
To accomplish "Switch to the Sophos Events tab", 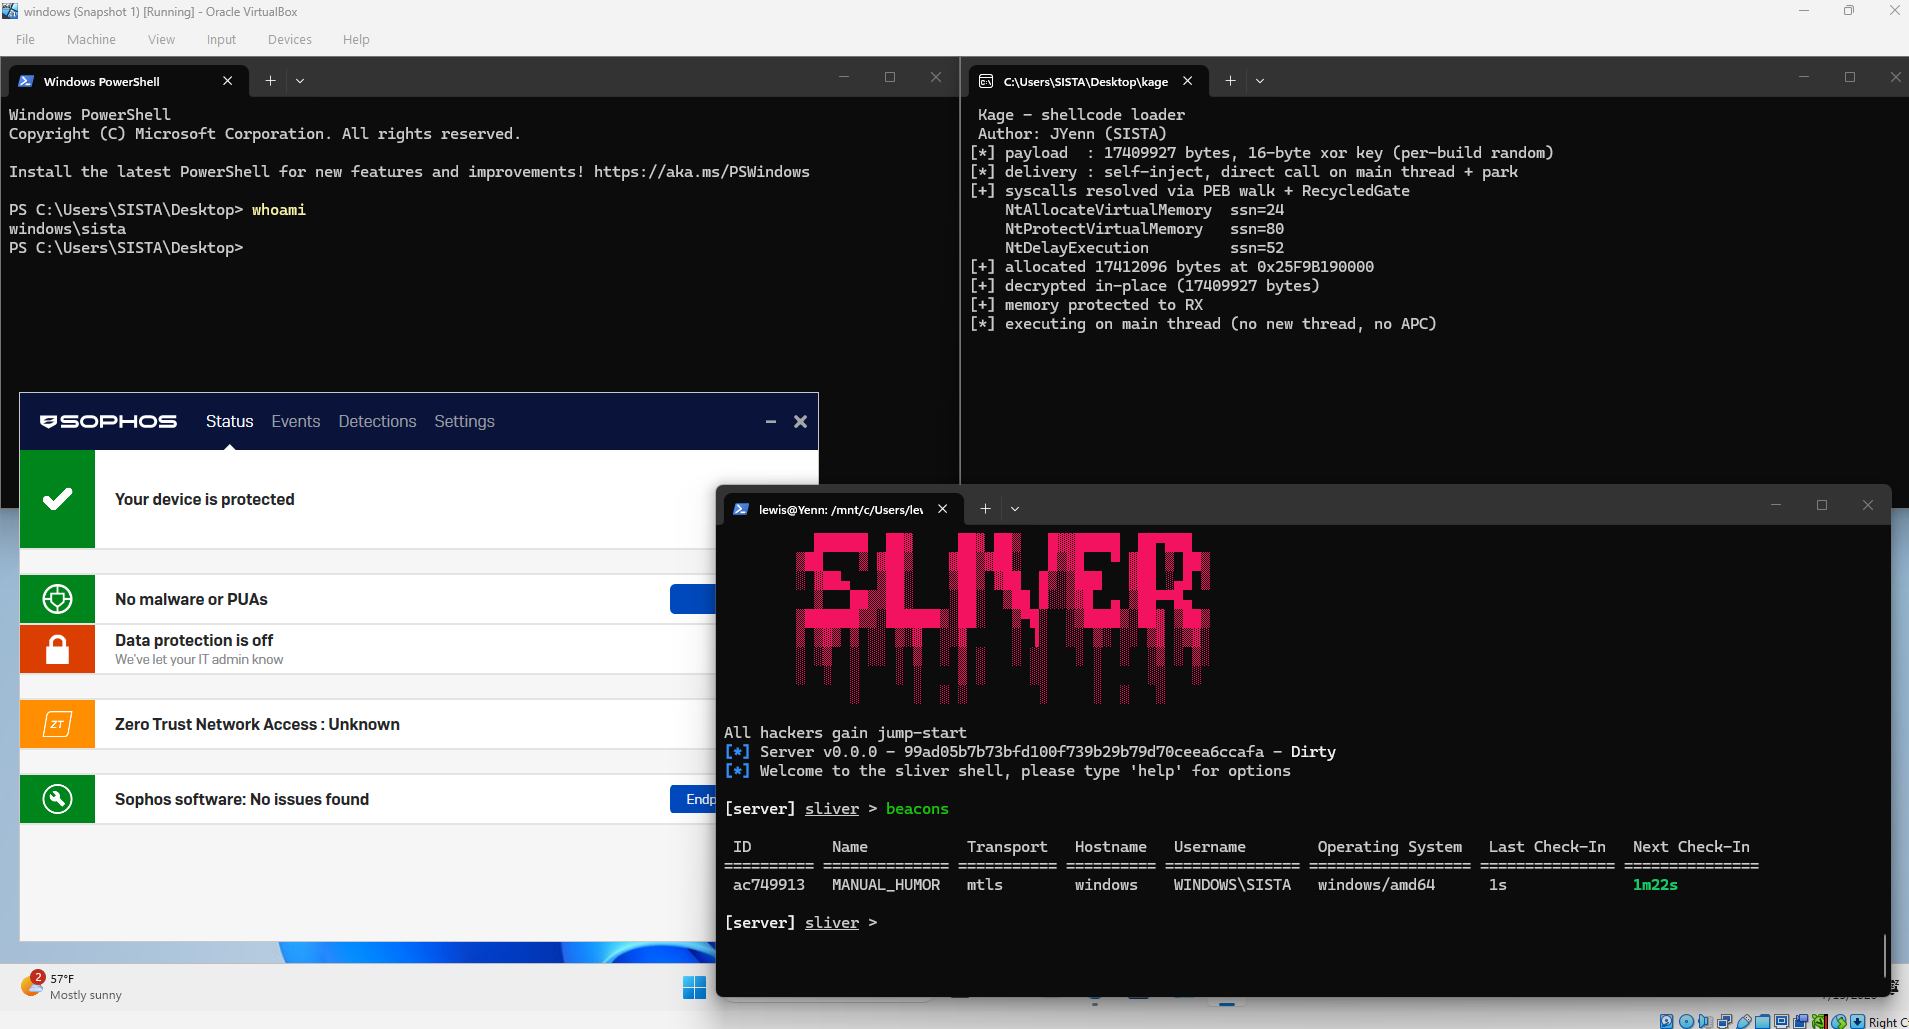I will (296, 422).
